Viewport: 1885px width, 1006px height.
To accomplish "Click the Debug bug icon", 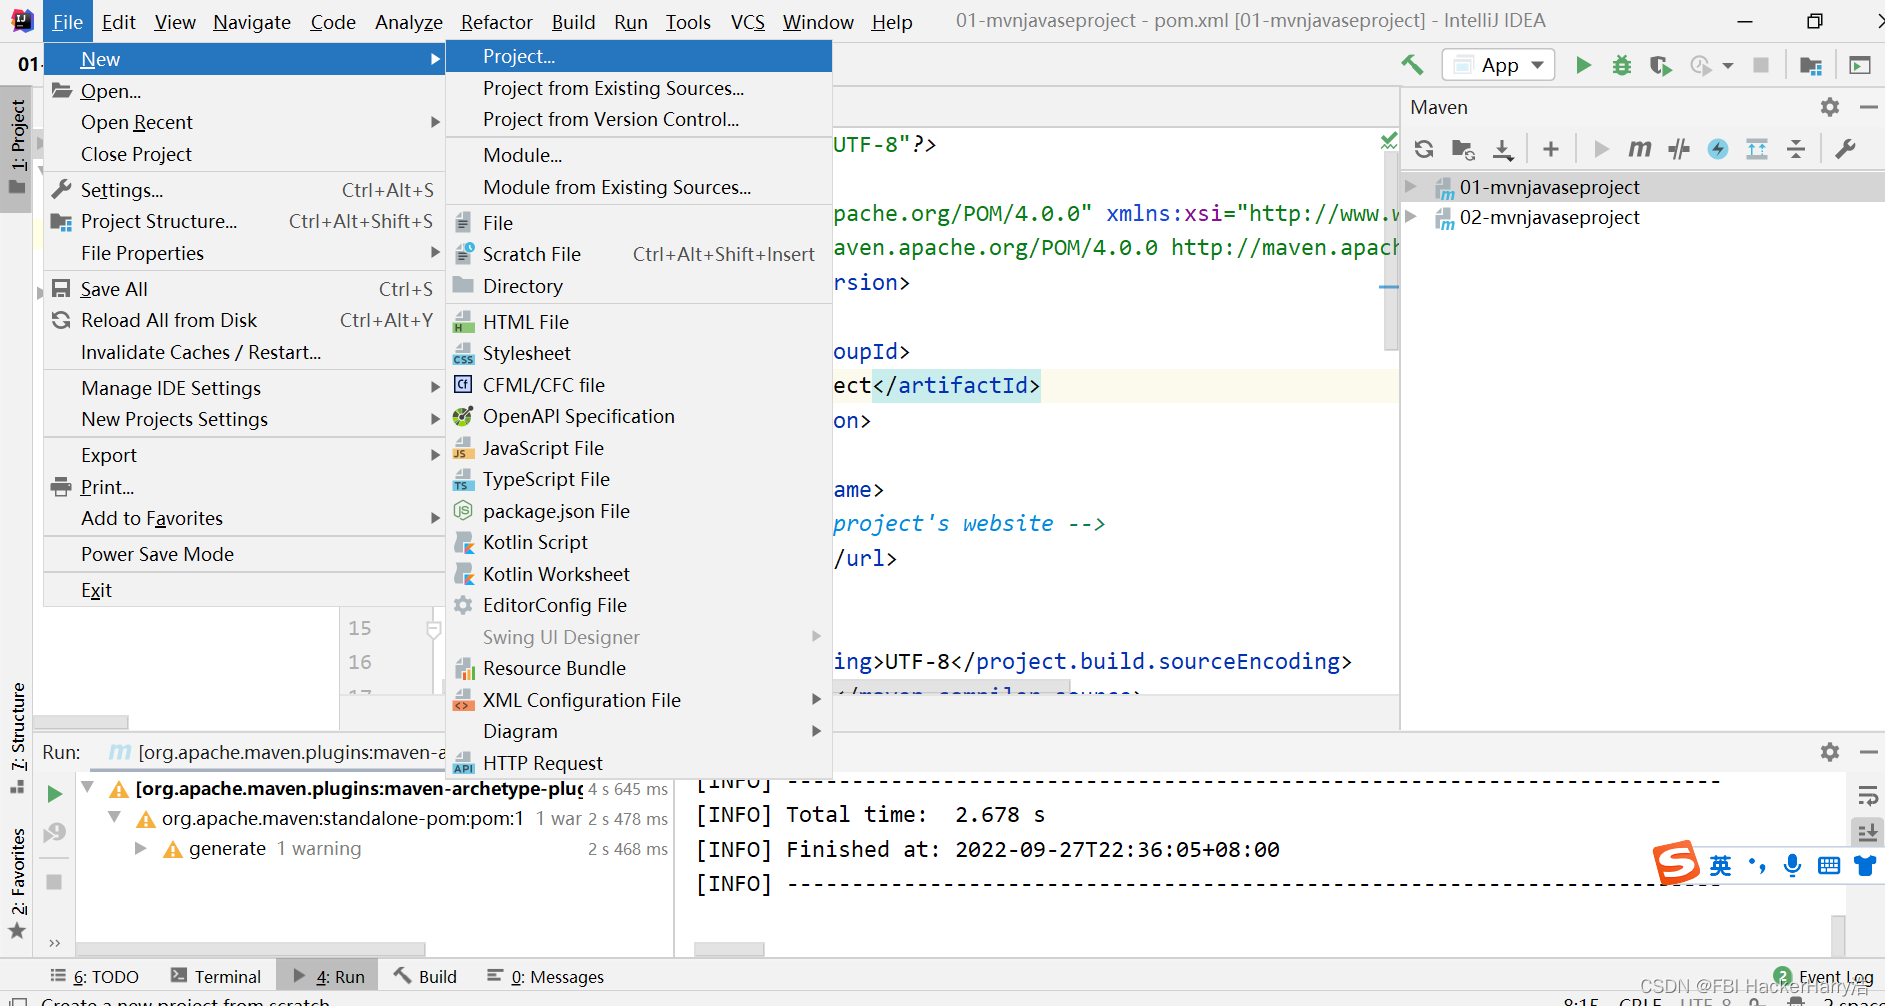I will (x=1621, y=66).
